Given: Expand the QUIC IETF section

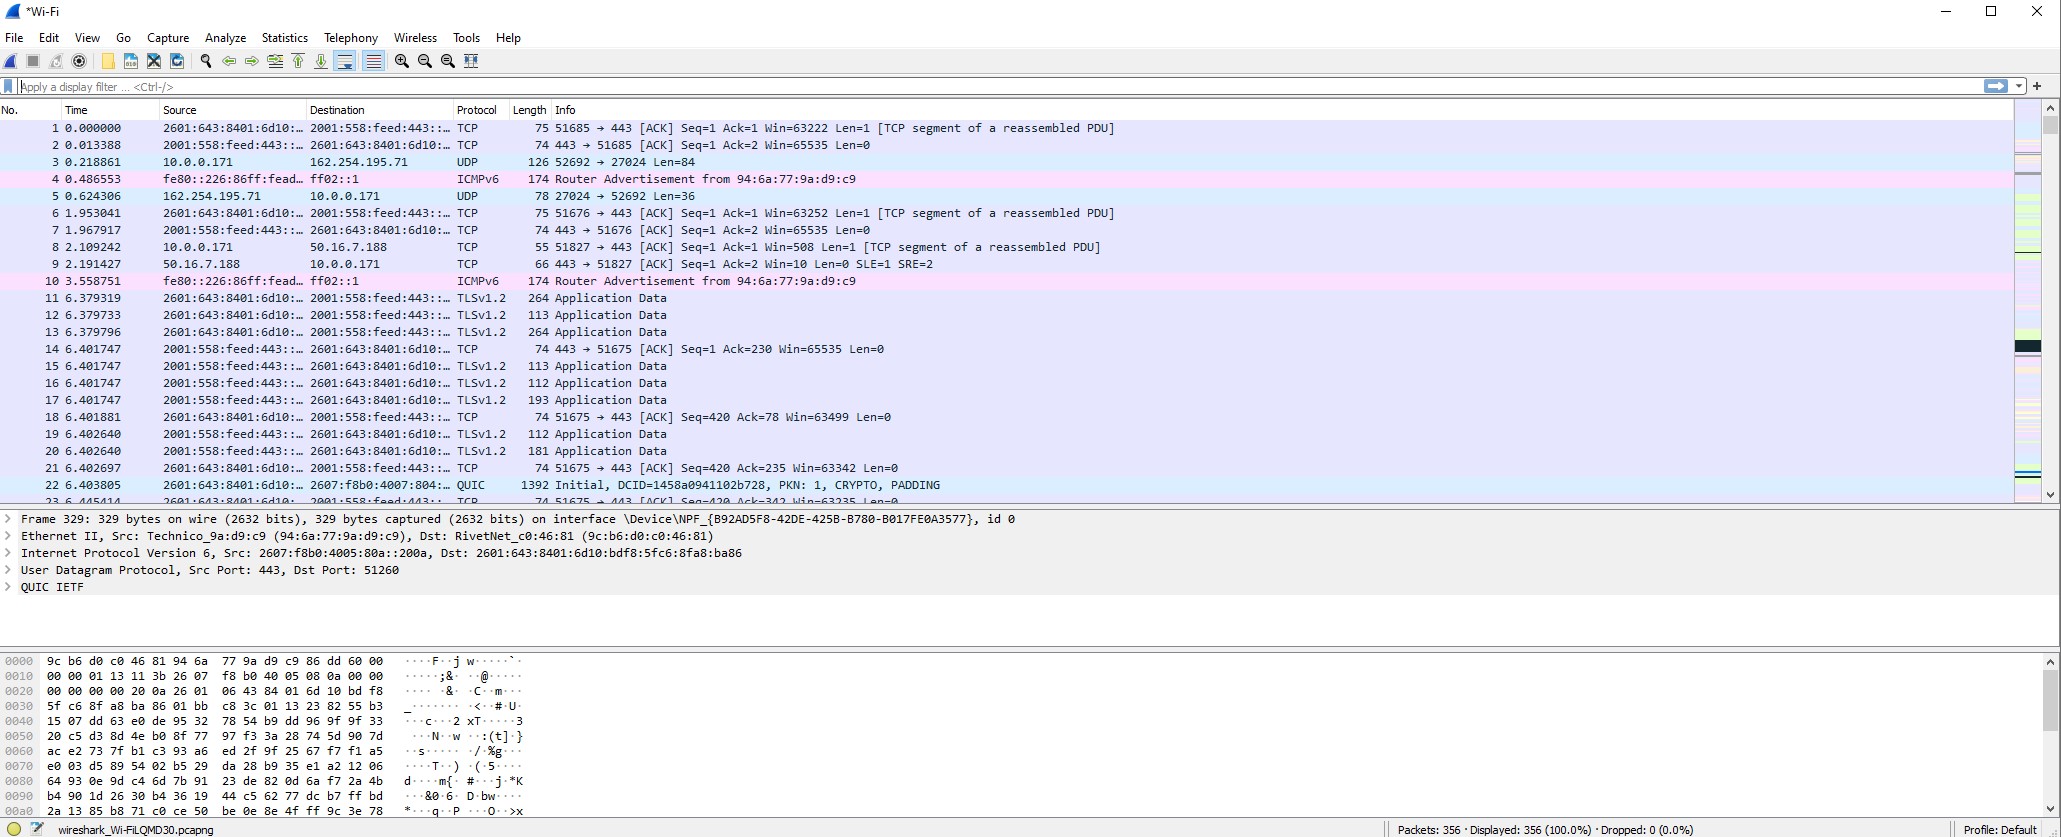Looking at the screenshot, I should point(8,587).
